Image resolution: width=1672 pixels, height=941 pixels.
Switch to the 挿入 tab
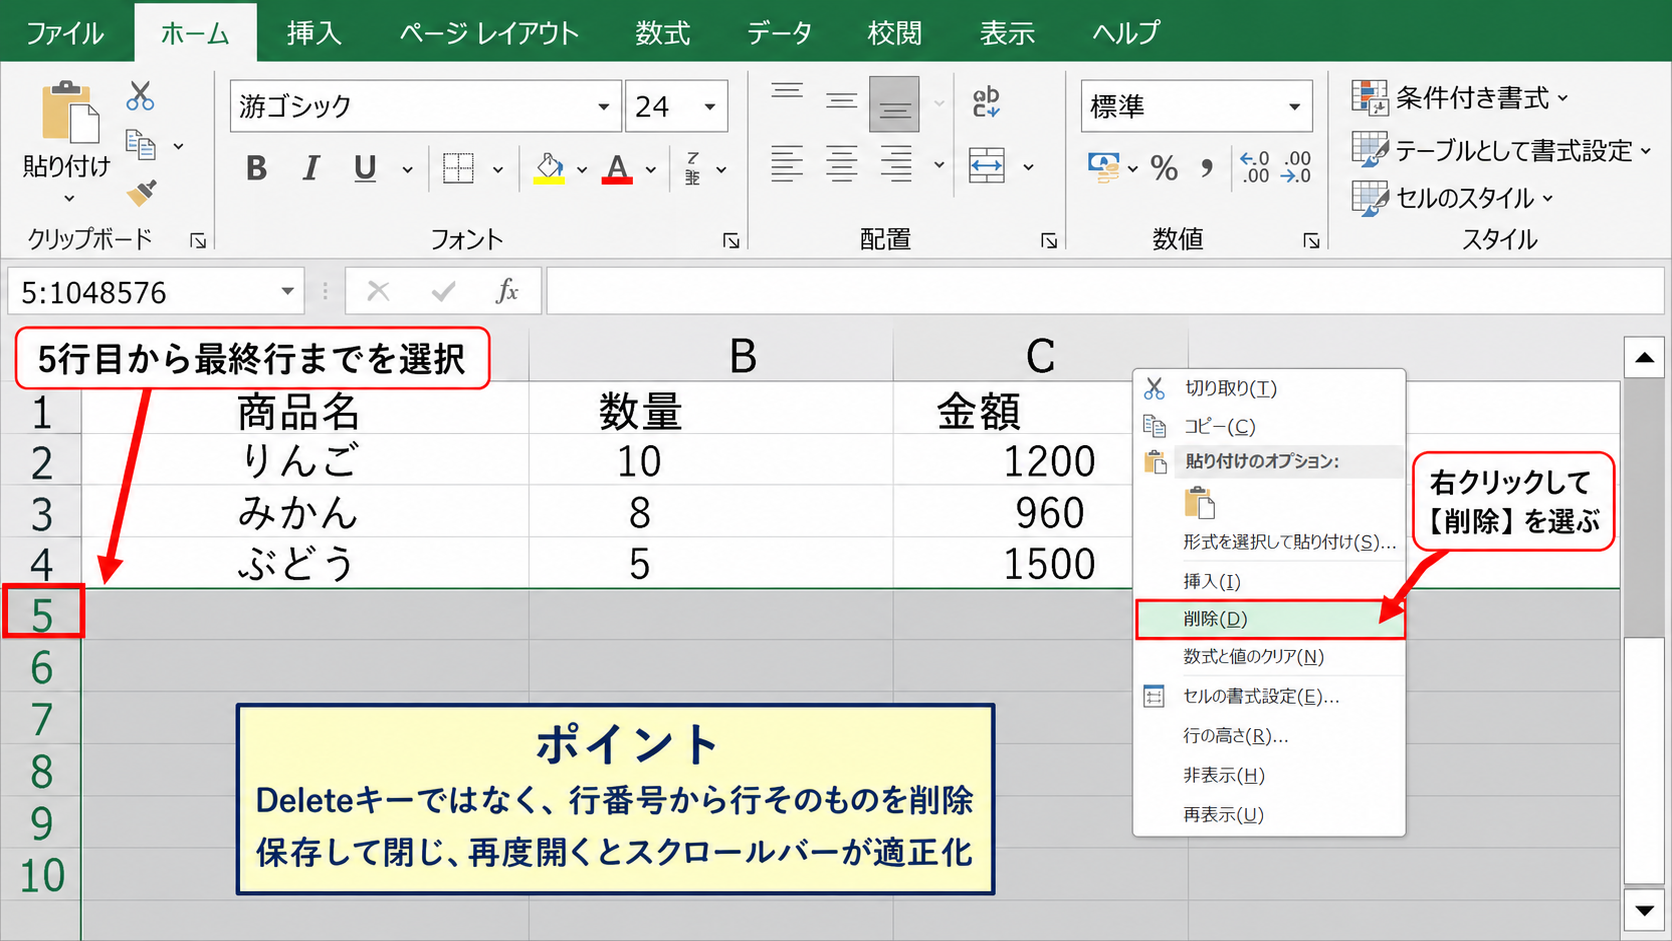point(314,33)
